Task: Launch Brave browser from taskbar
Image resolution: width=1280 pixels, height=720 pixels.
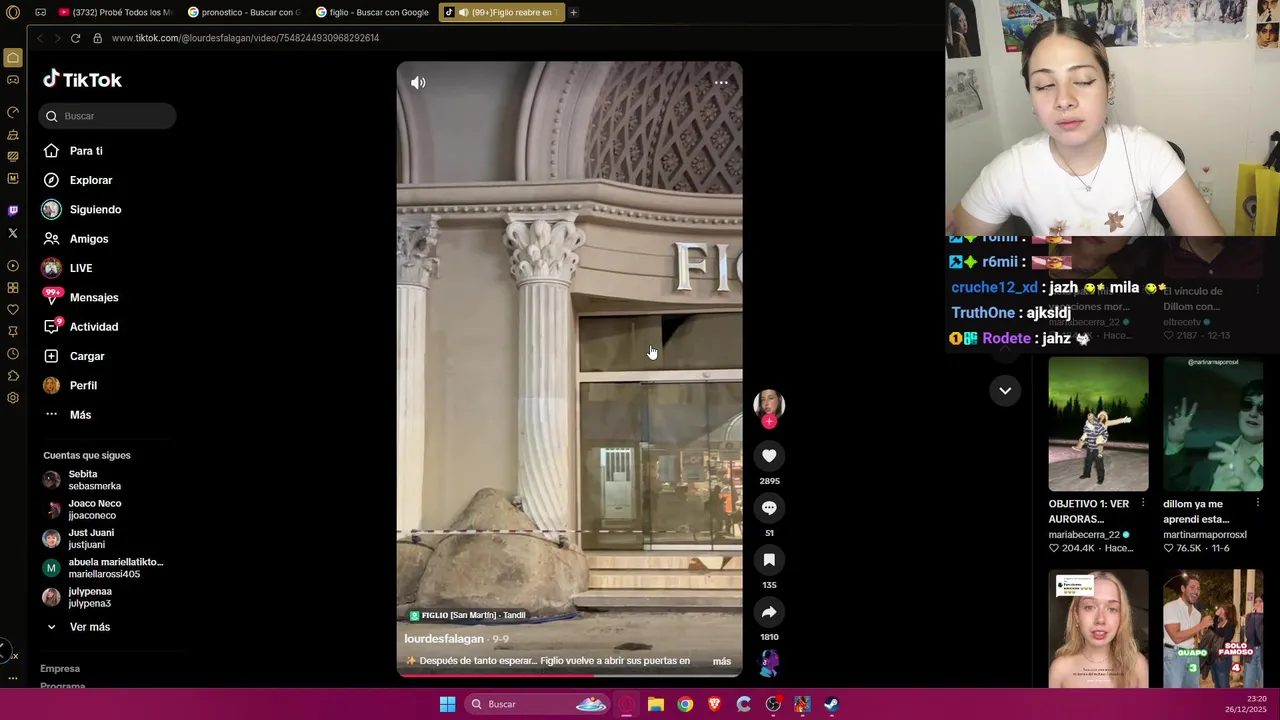Action: point(714,704)
